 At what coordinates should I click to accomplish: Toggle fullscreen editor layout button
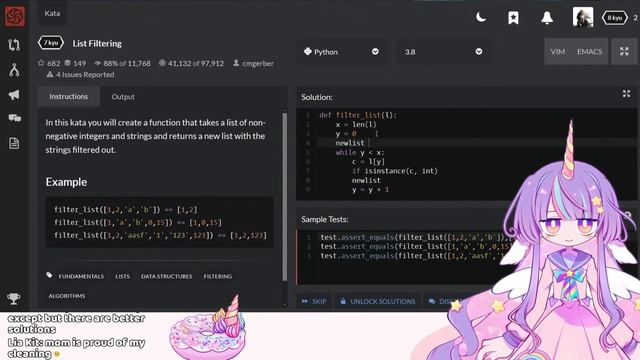[624, 51]
